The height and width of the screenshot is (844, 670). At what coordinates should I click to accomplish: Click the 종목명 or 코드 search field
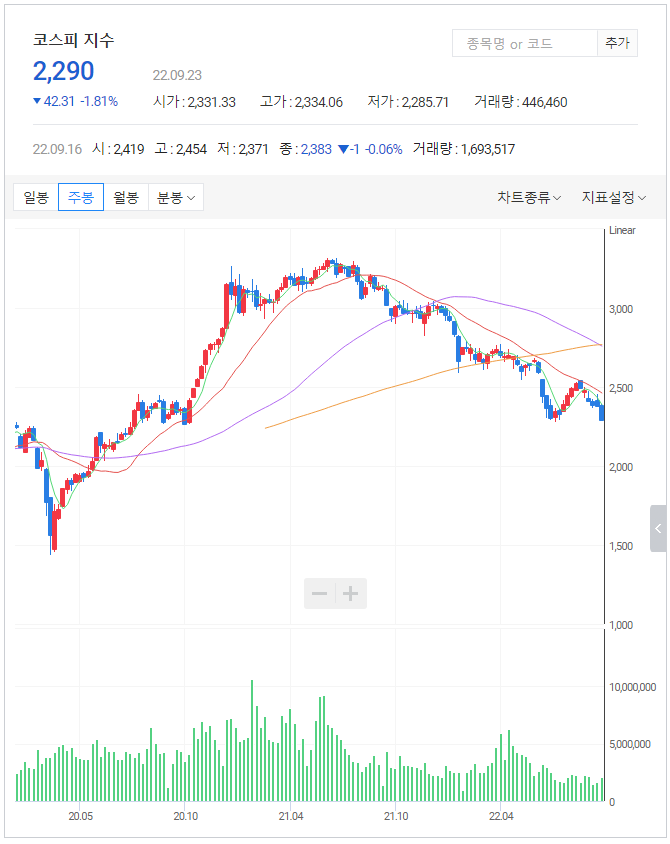(x=525, y=43)
